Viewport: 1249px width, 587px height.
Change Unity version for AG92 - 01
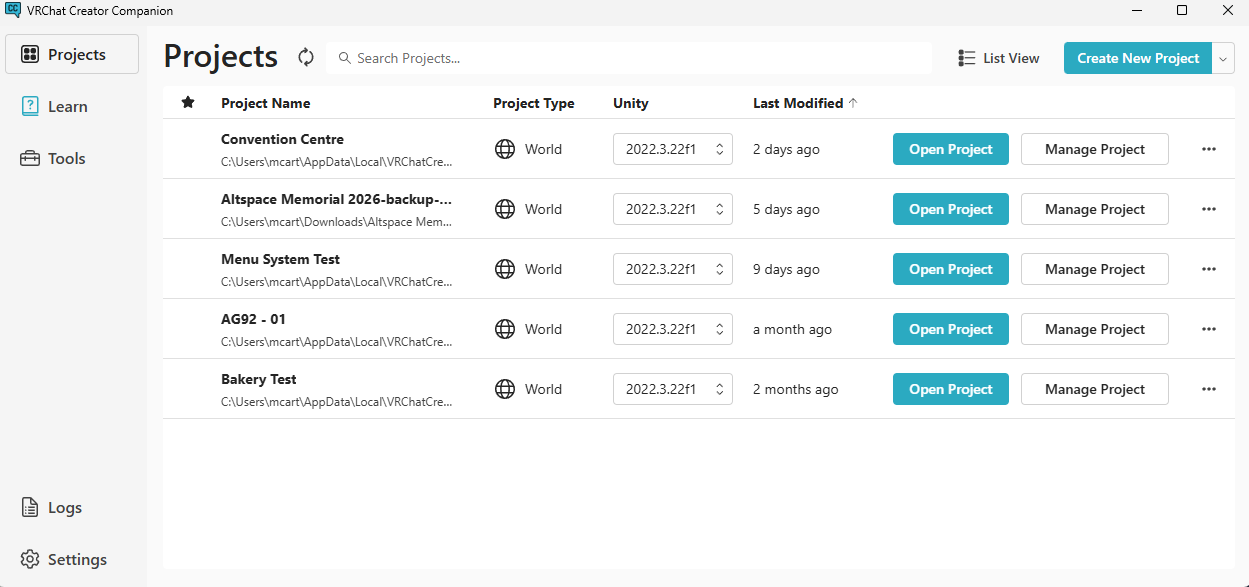pyautogui.click(x=673, y=329)
